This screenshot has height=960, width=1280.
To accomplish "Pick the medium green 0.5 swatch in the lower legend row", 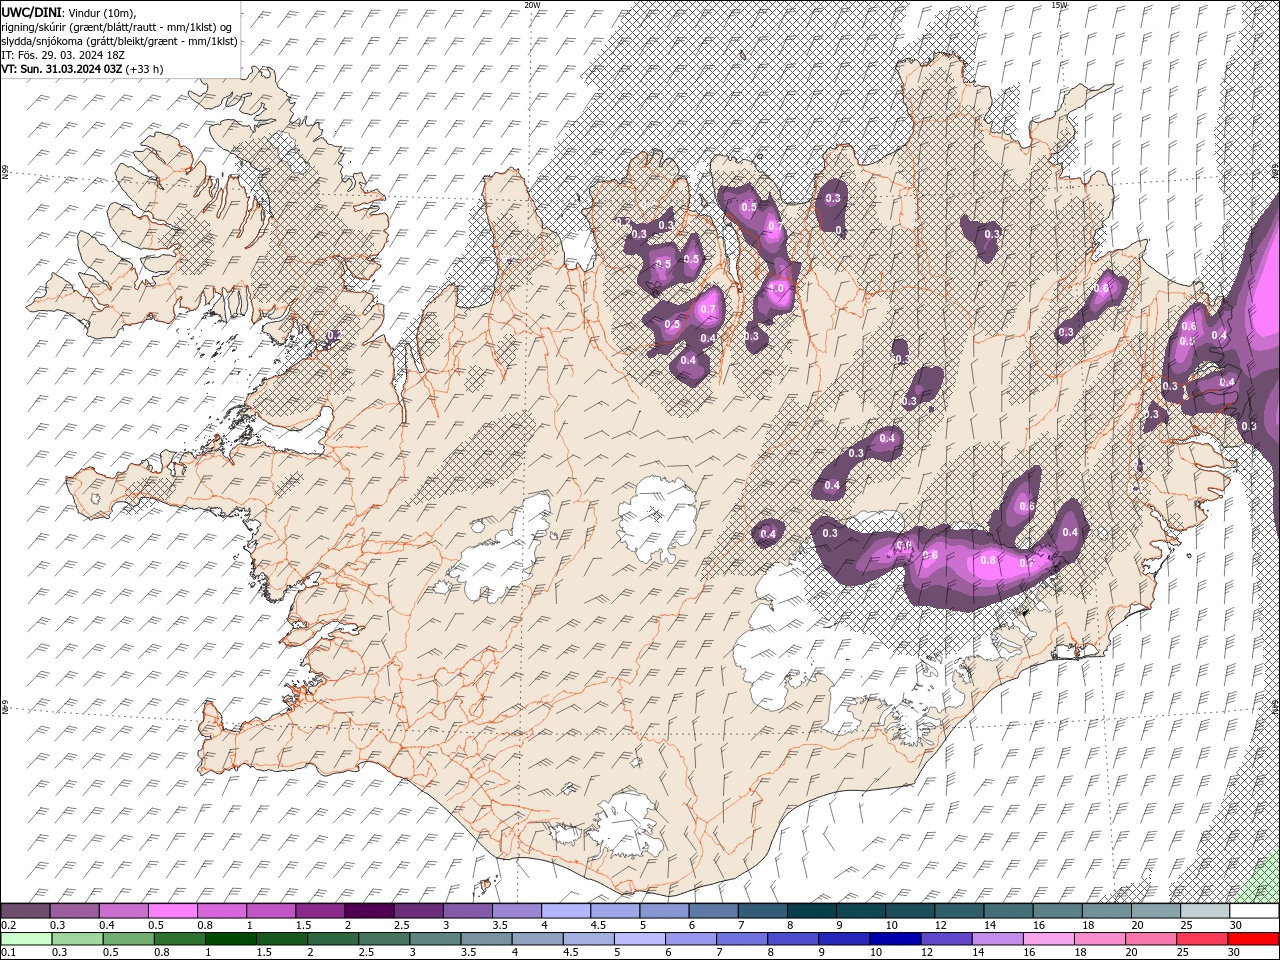I will pyautogui.click(x=128, y=939).
